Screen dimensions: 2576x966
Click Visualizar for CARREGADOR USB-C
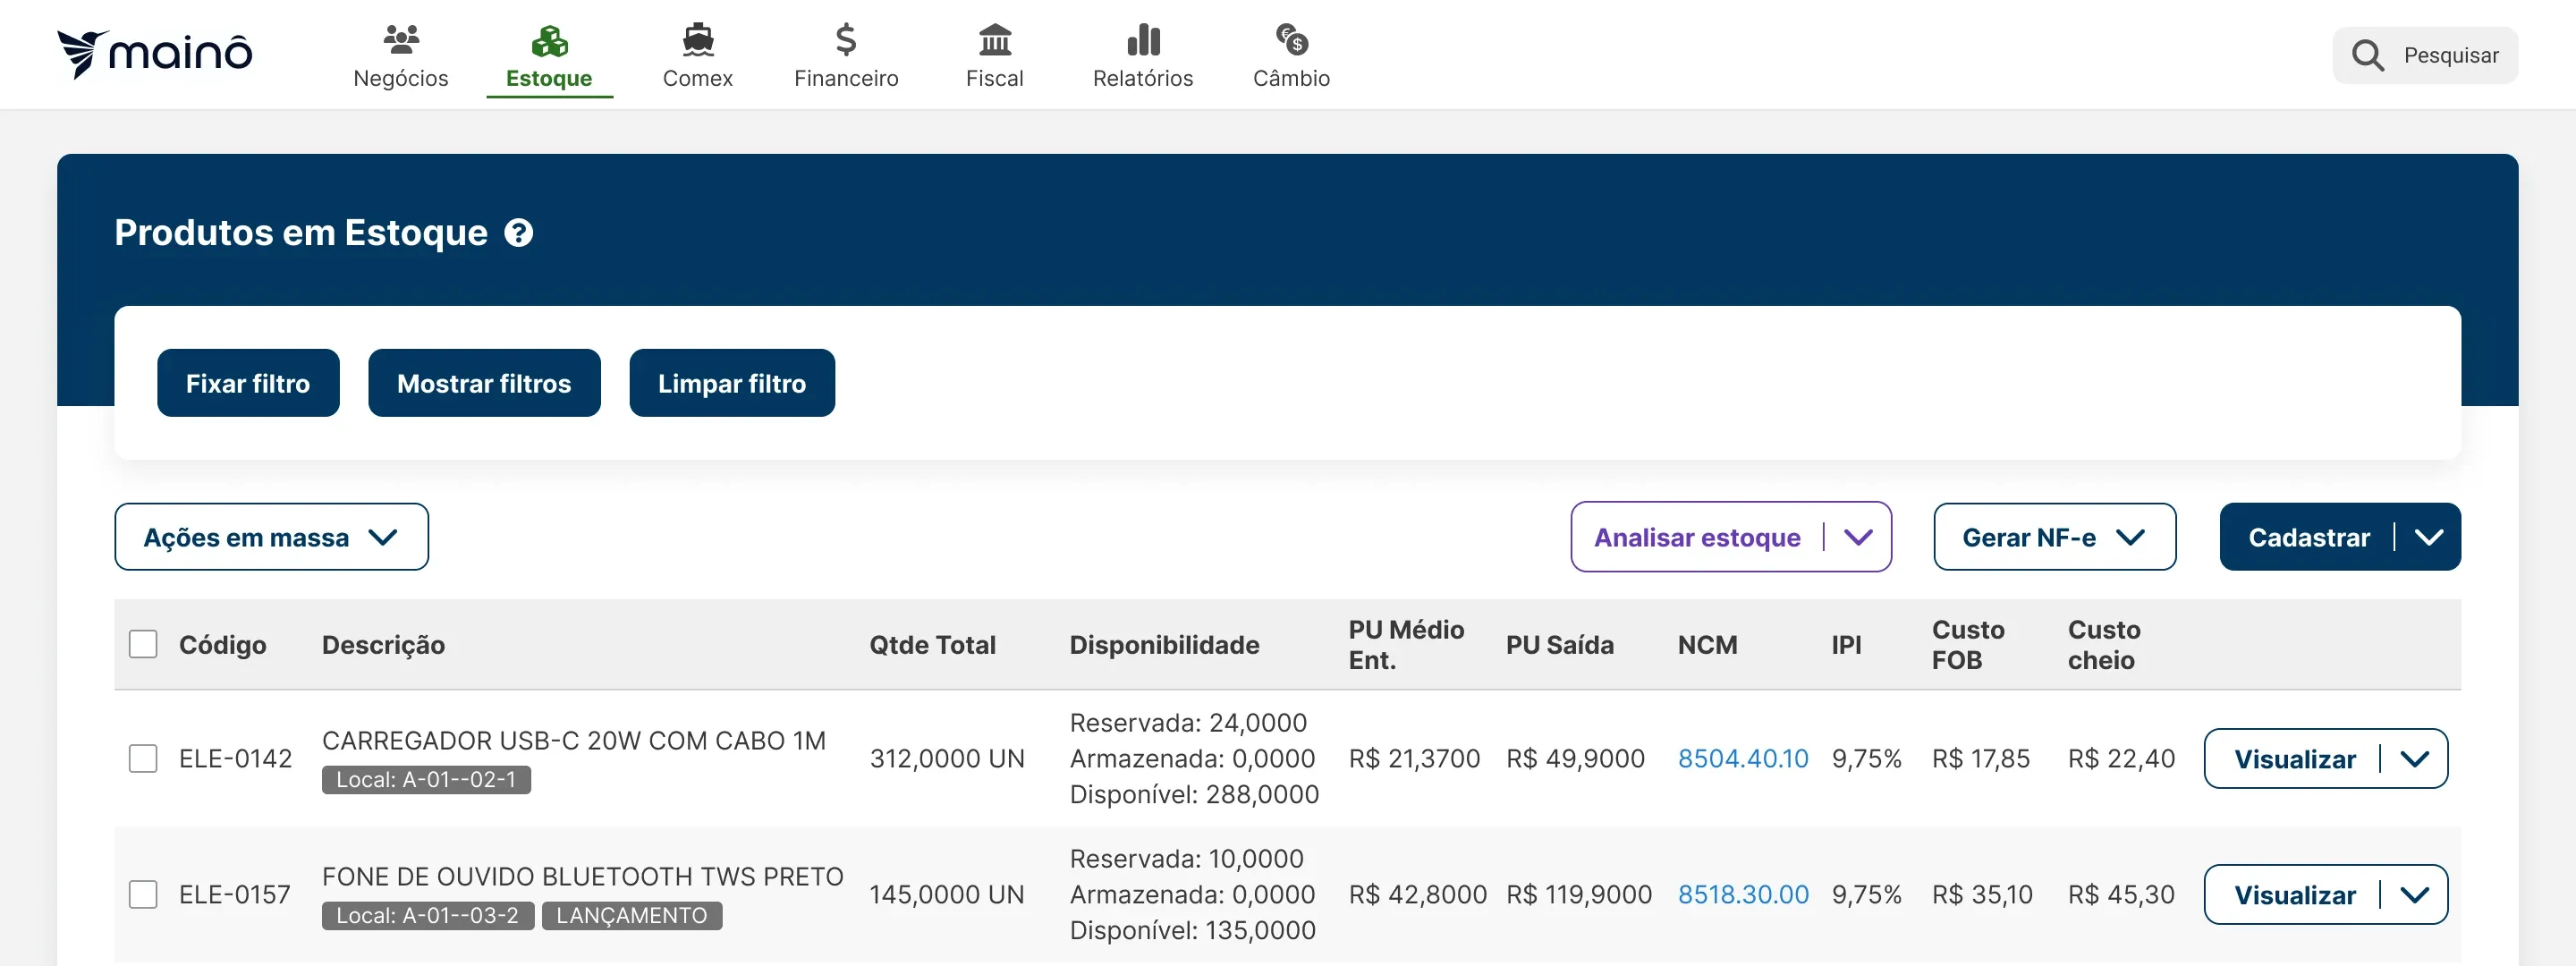click(x=2294, y=759)
